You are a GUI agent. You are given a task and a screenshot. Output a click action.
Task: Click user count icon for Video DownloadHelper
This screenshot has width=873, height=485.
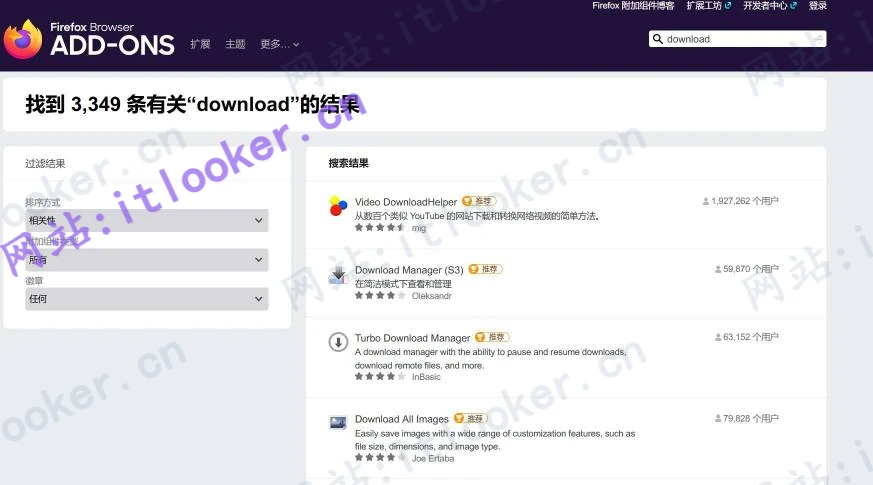coord(706,201)
